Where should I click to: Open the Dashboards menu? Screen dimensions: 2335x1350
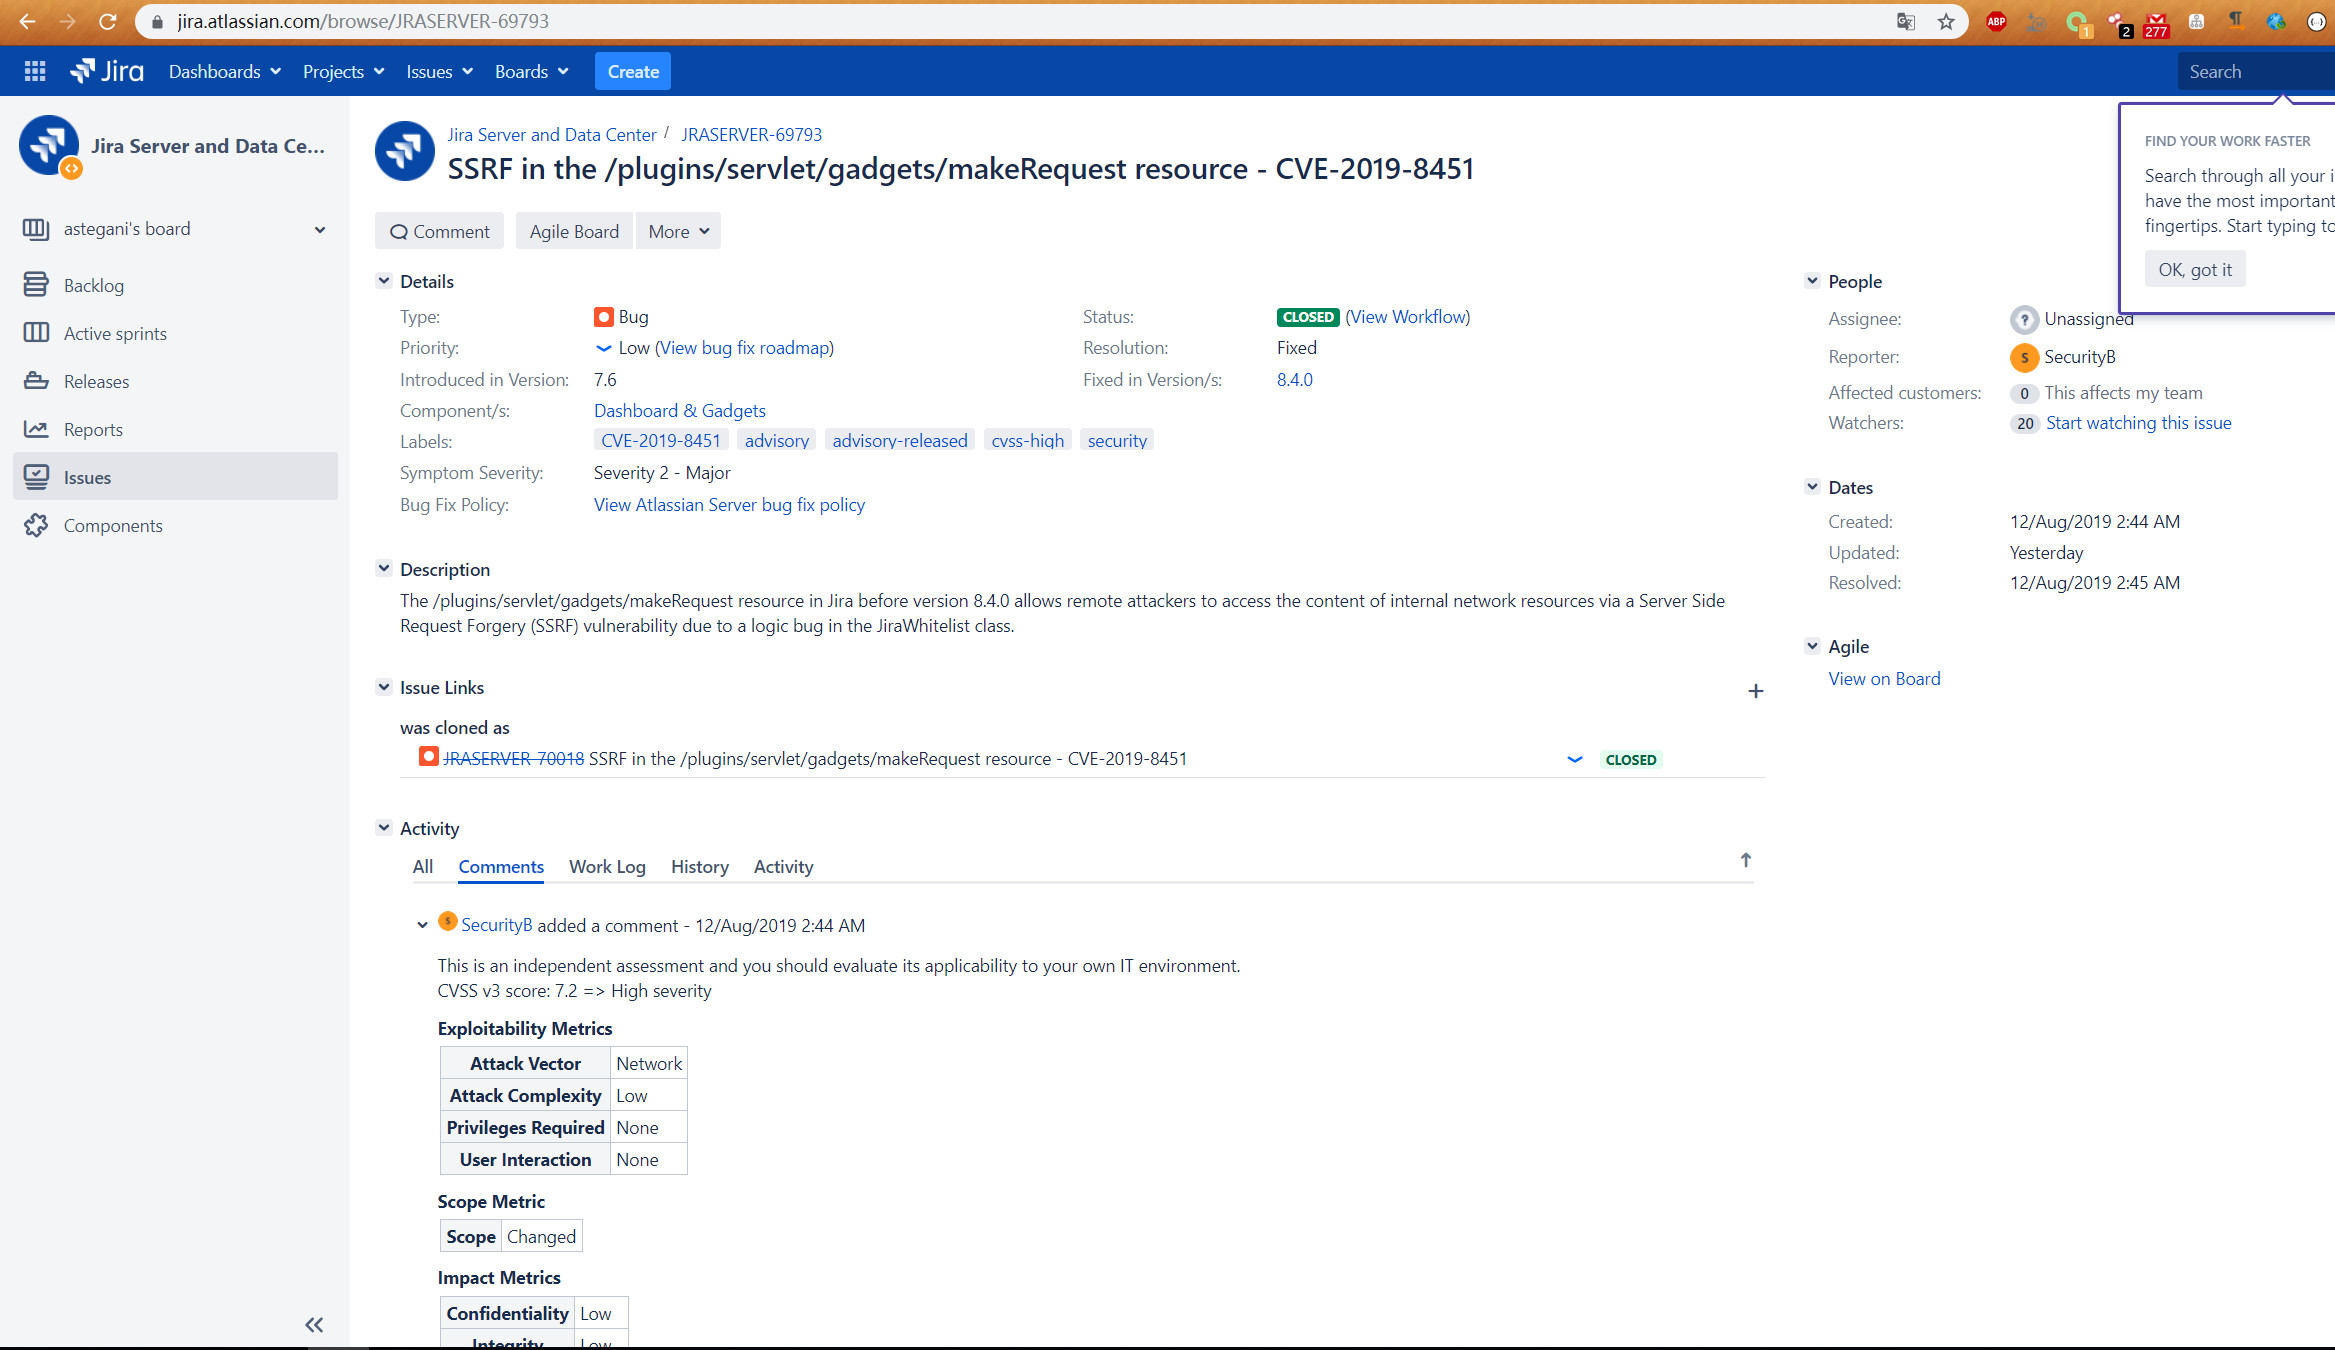coord(224,71)
